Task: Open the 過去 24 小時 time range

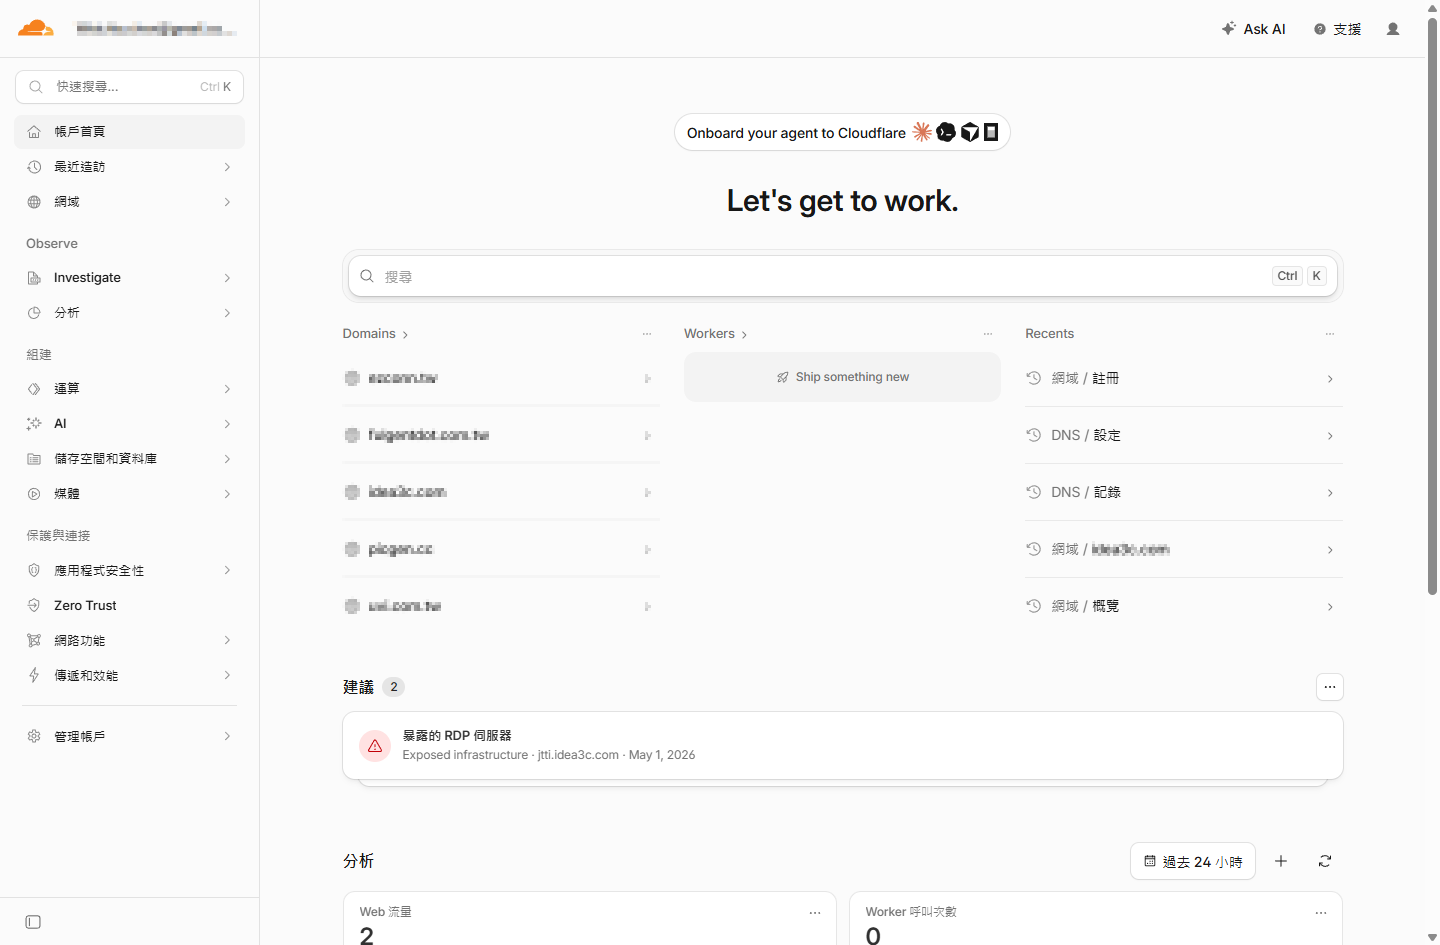Action: click(1193, 862)
